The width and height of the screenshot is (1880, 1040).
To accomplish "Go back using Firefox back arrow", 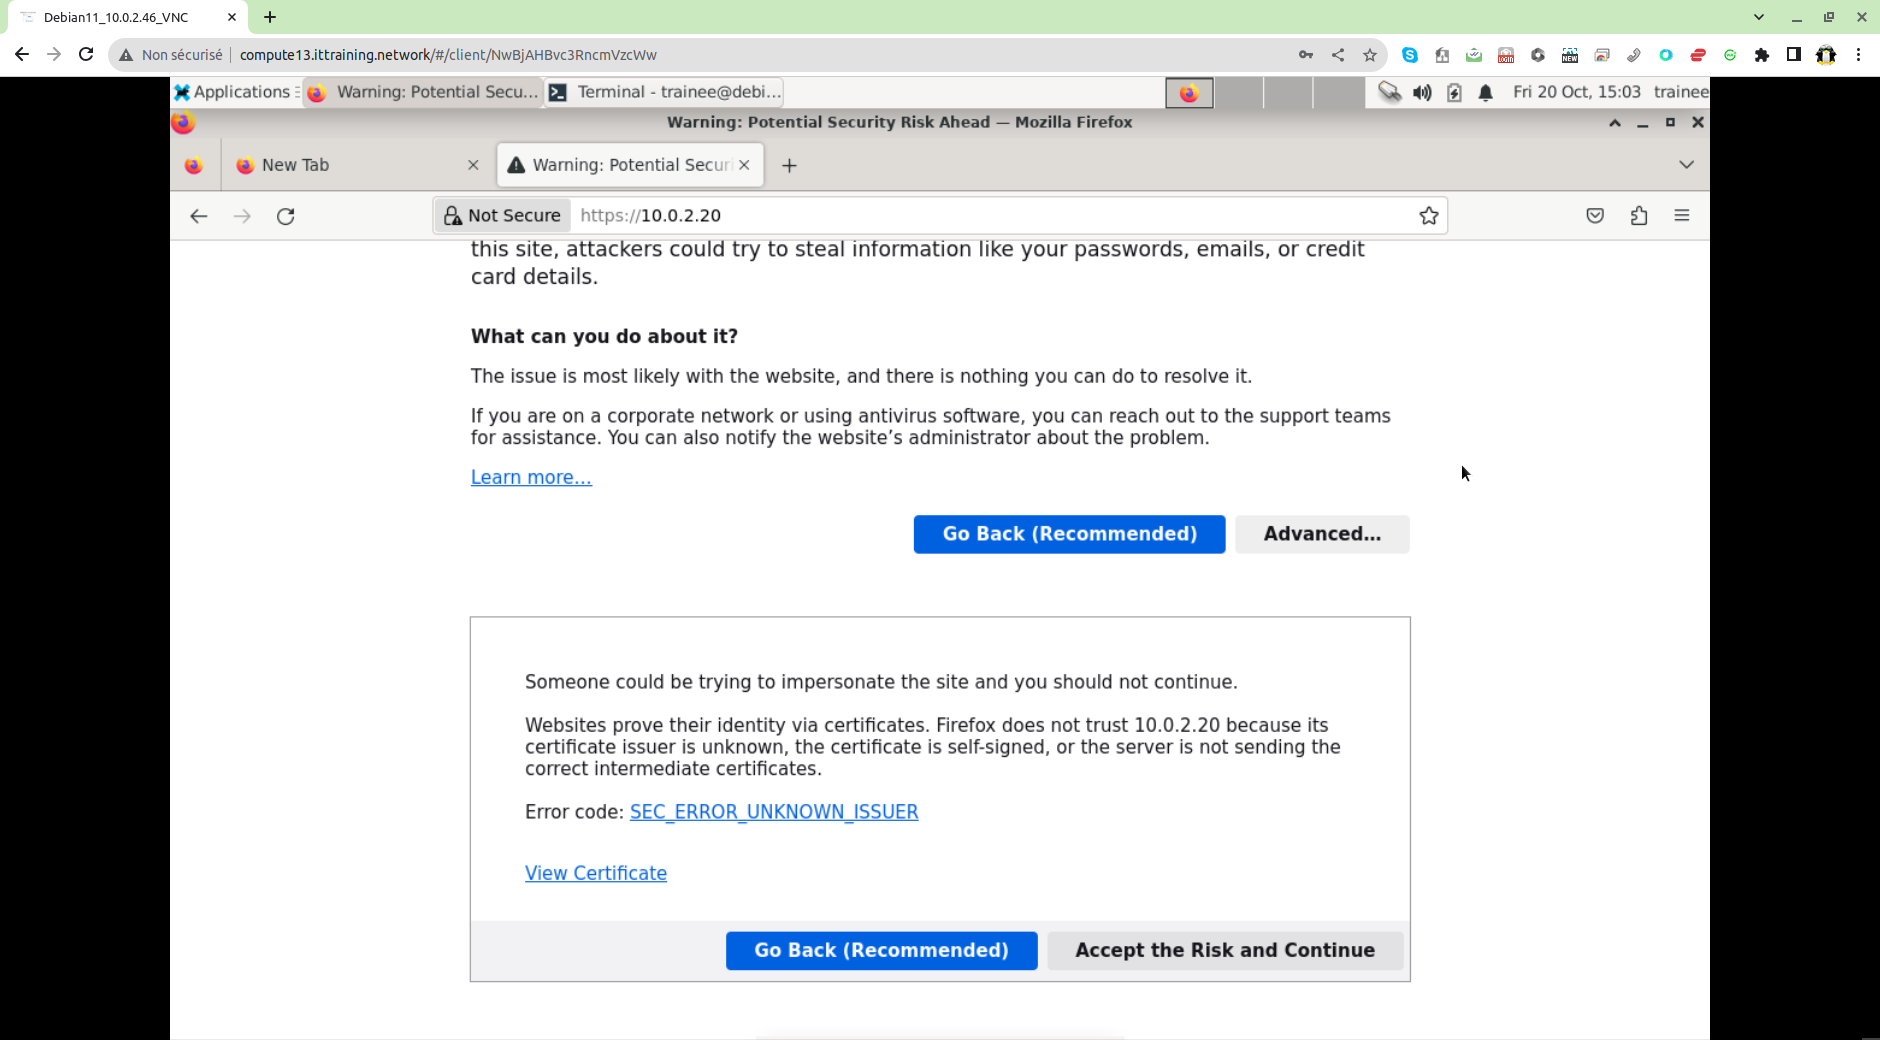I will pos(199,216).
